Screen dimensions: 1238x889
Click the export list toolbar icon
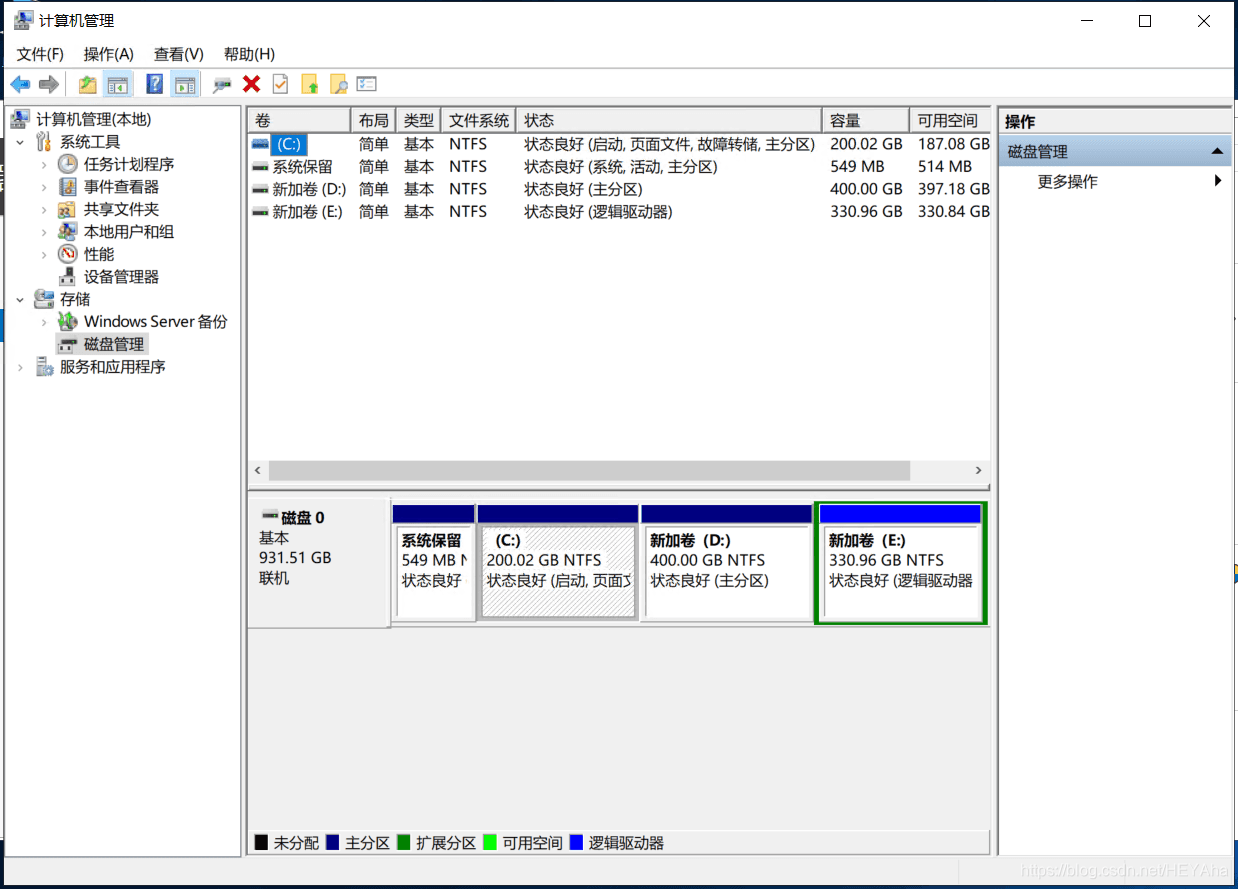(x=365, y=83)
